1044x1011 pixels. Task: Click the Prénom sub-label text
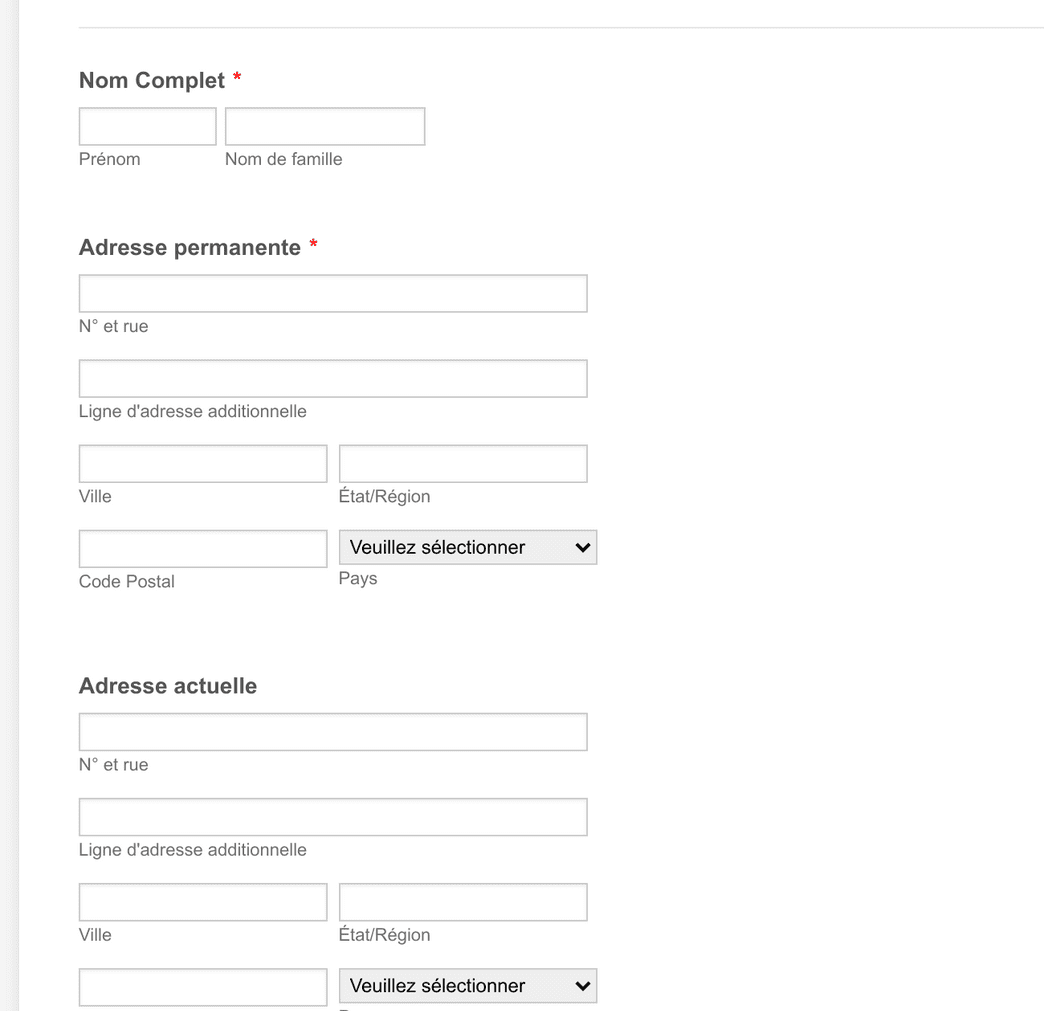(x=109, y=159)
